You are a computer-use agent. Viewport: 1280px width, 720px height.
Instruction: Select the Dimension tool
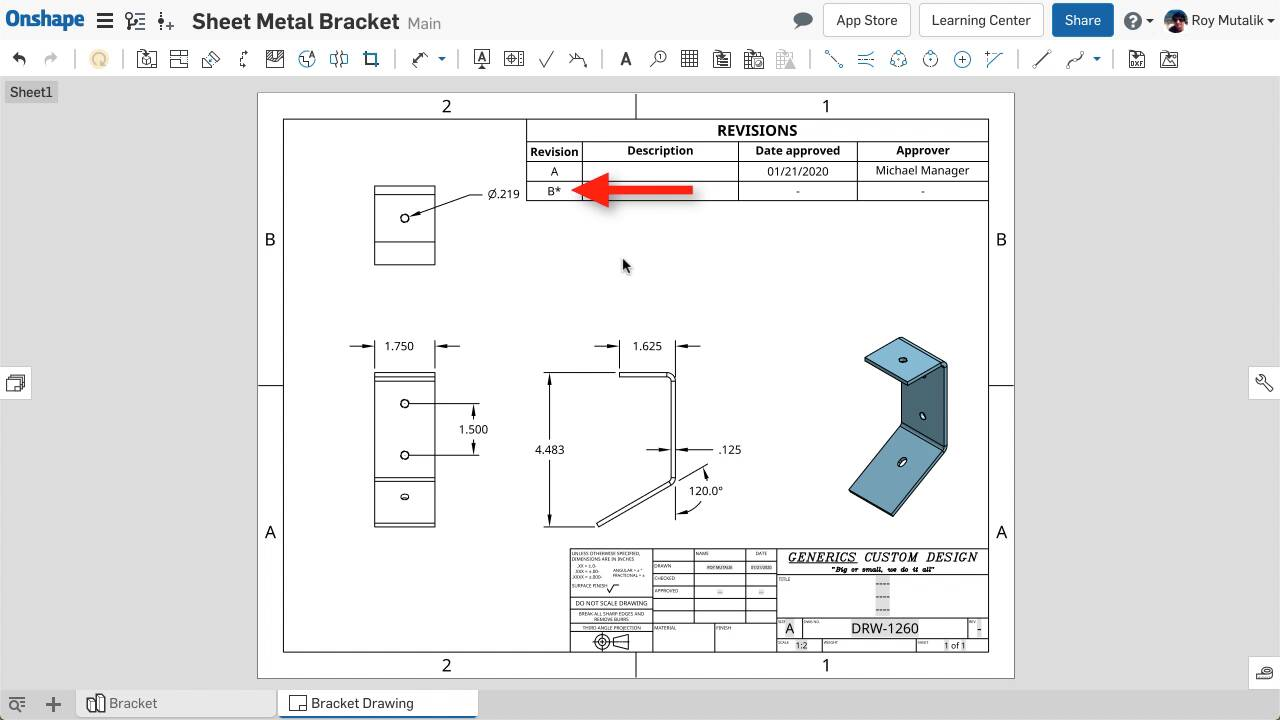click(421, 59)
